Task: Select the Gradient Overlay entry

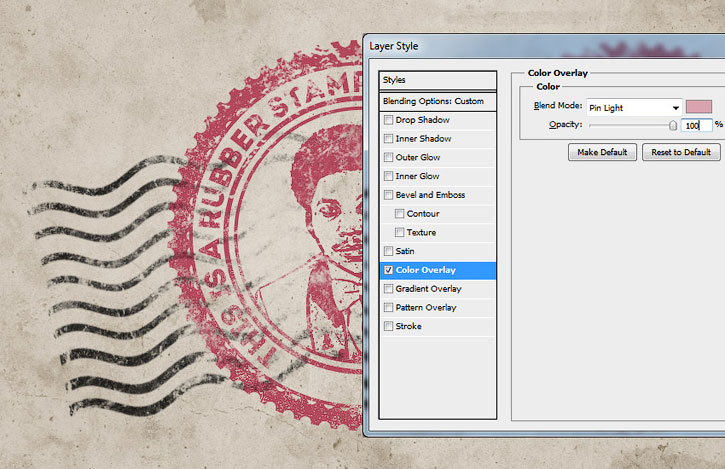Action: pos(437,289)
